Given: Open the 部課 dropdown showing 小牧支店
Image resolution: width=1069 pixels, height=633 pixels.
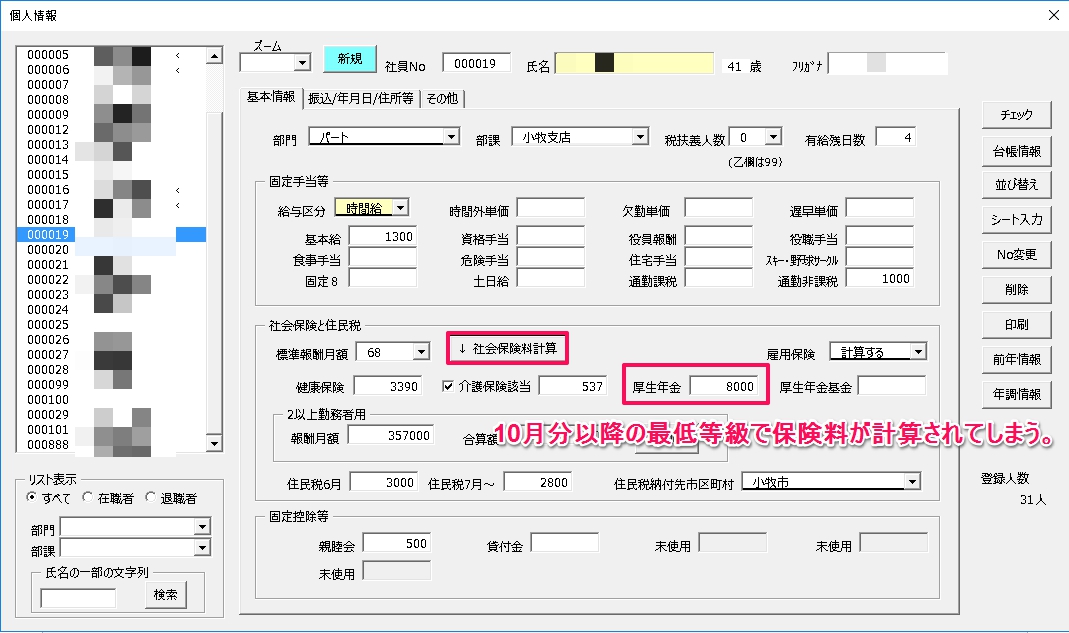Looking at the screenshot, I should 640,137.
